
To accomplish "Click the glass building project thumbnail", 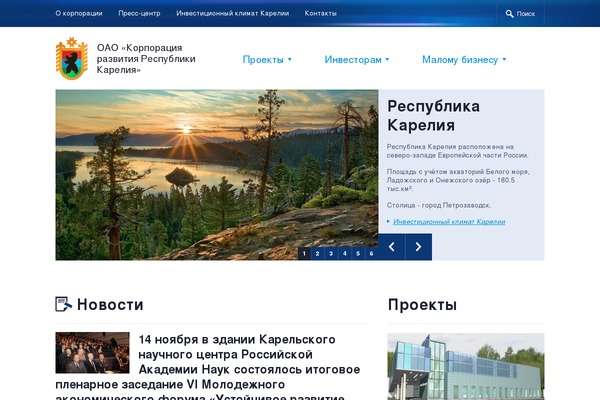I will click(466, 366).
